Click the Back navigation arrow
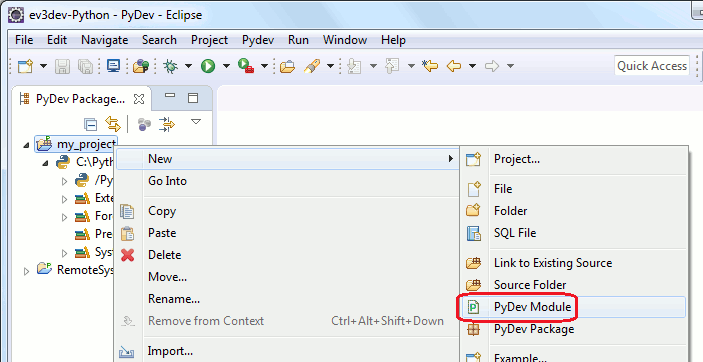703x362 pixels. pyautogui.click(x=454, y=66)
